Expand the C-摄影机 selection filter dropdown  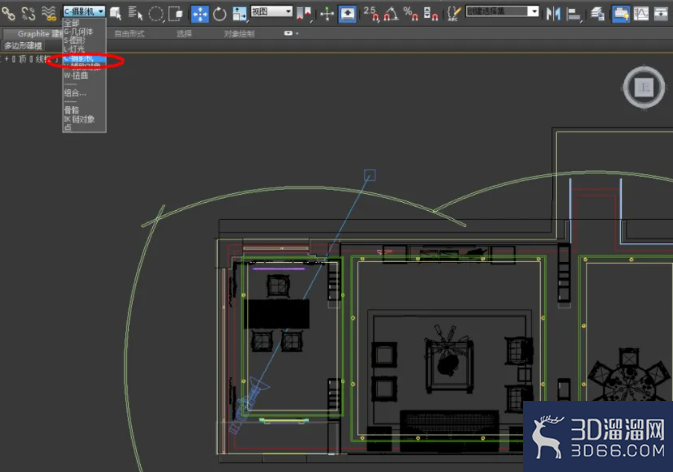(84, 12)
